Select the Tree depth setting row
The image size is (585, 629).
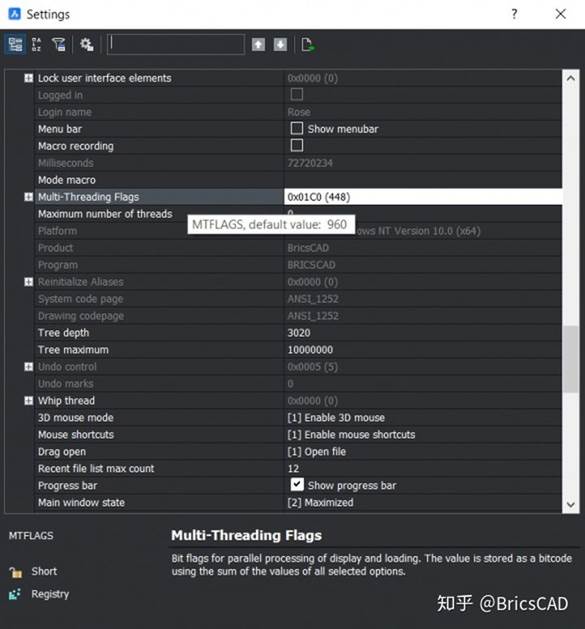[298, 333]
